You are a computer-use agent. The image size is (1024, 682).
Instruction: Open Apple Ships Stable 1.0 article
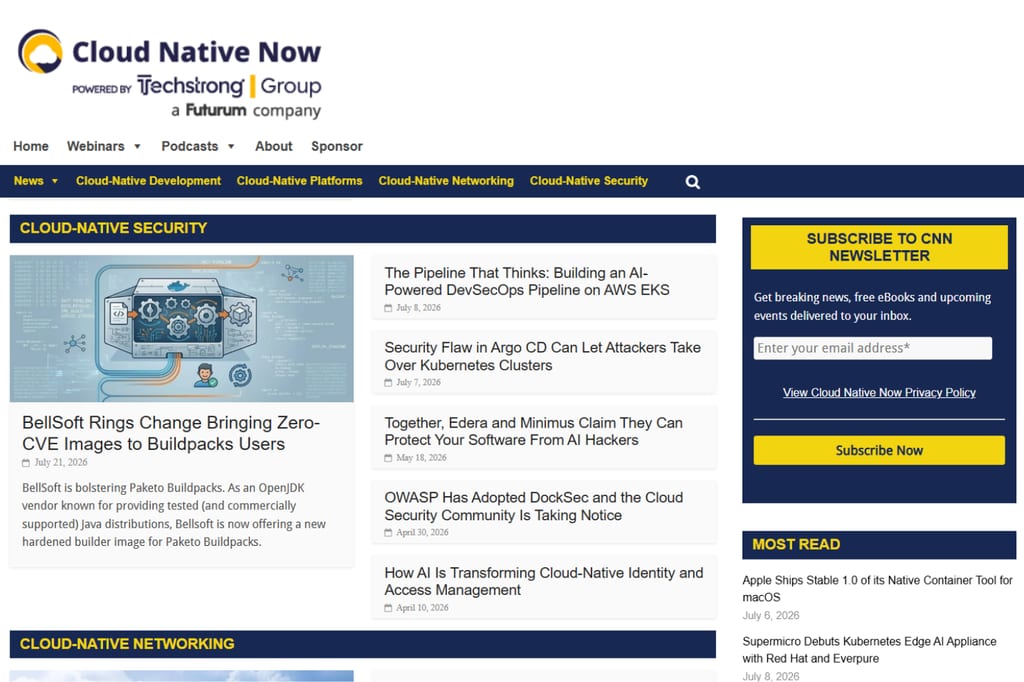click(877, 589)
